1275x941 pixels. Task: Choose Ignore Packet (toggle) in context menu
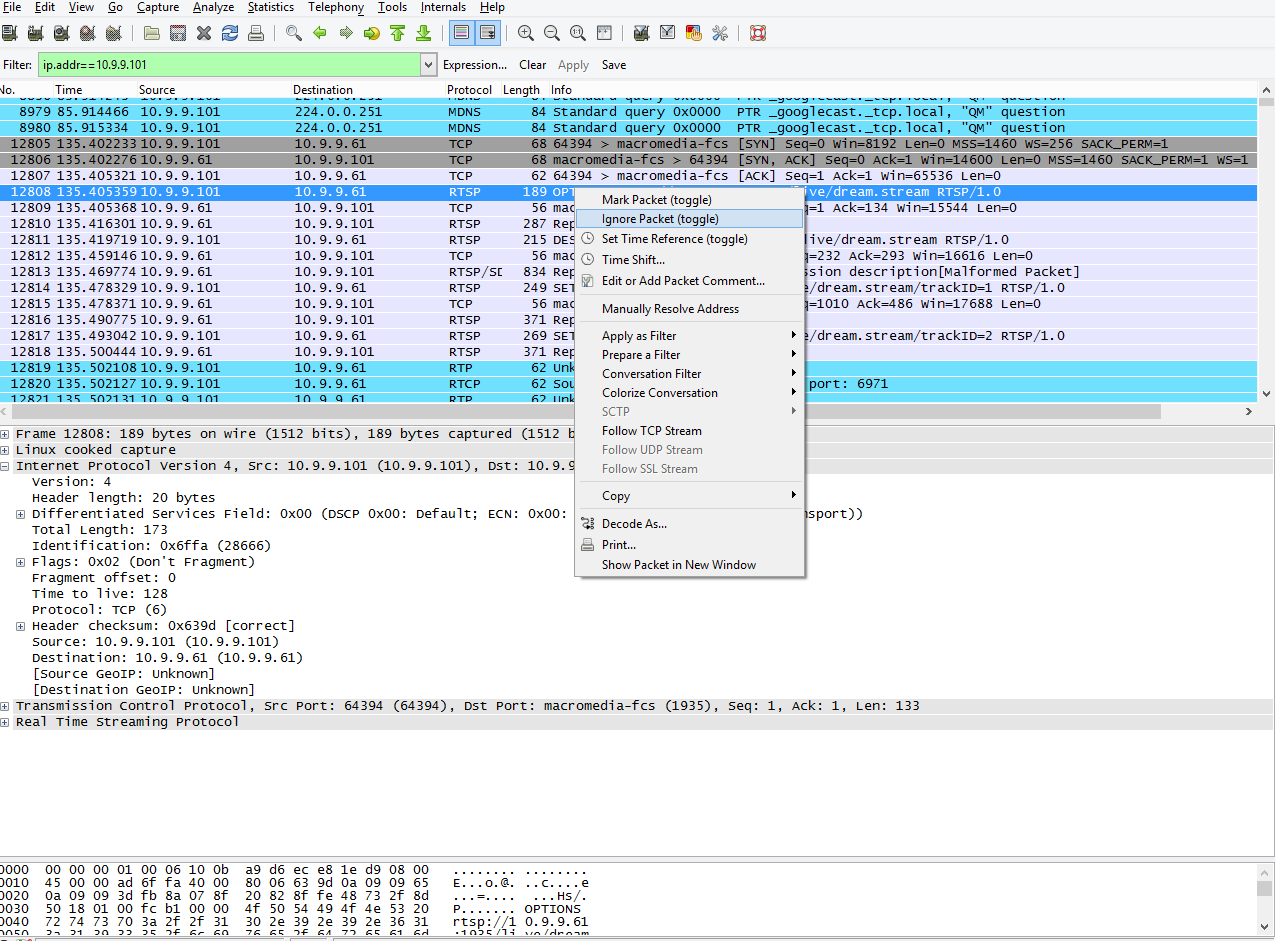pyautogui.click(x=660, y=219)
